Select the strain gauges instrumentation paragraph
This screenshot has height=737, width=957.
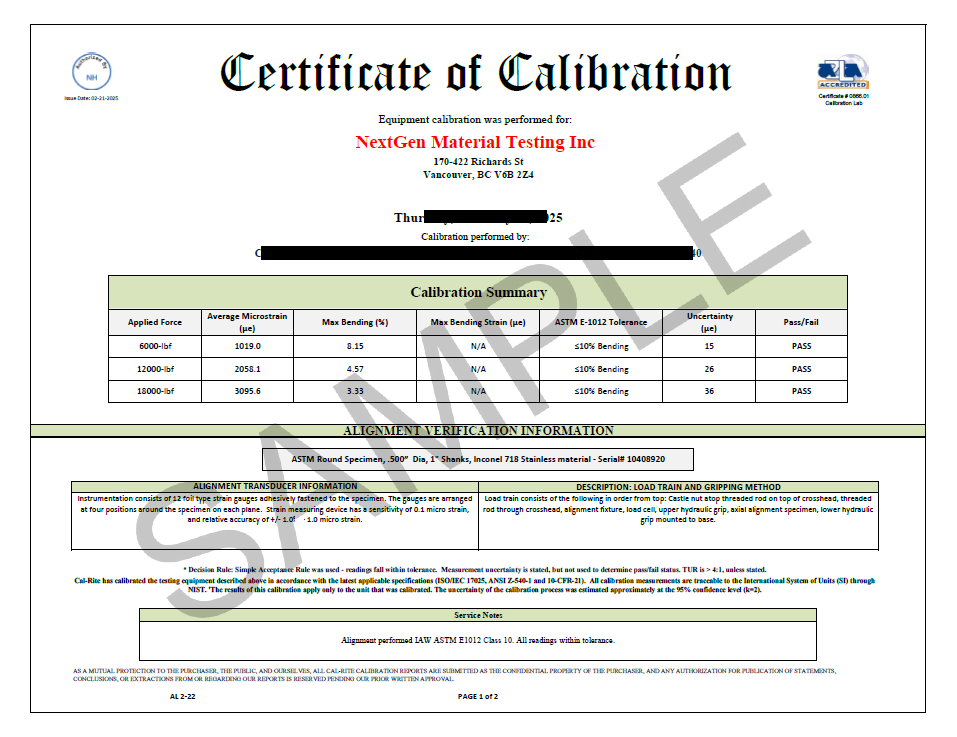[x=275, y=509]
